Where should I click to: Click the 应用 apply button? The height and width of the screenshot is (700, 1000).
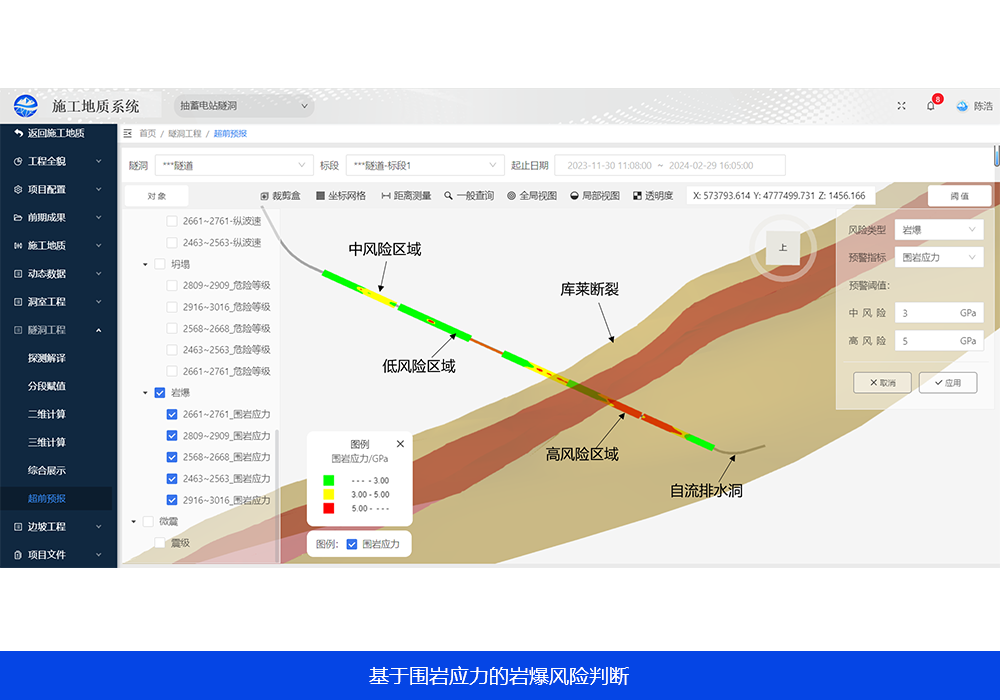[x=947, y=383]
